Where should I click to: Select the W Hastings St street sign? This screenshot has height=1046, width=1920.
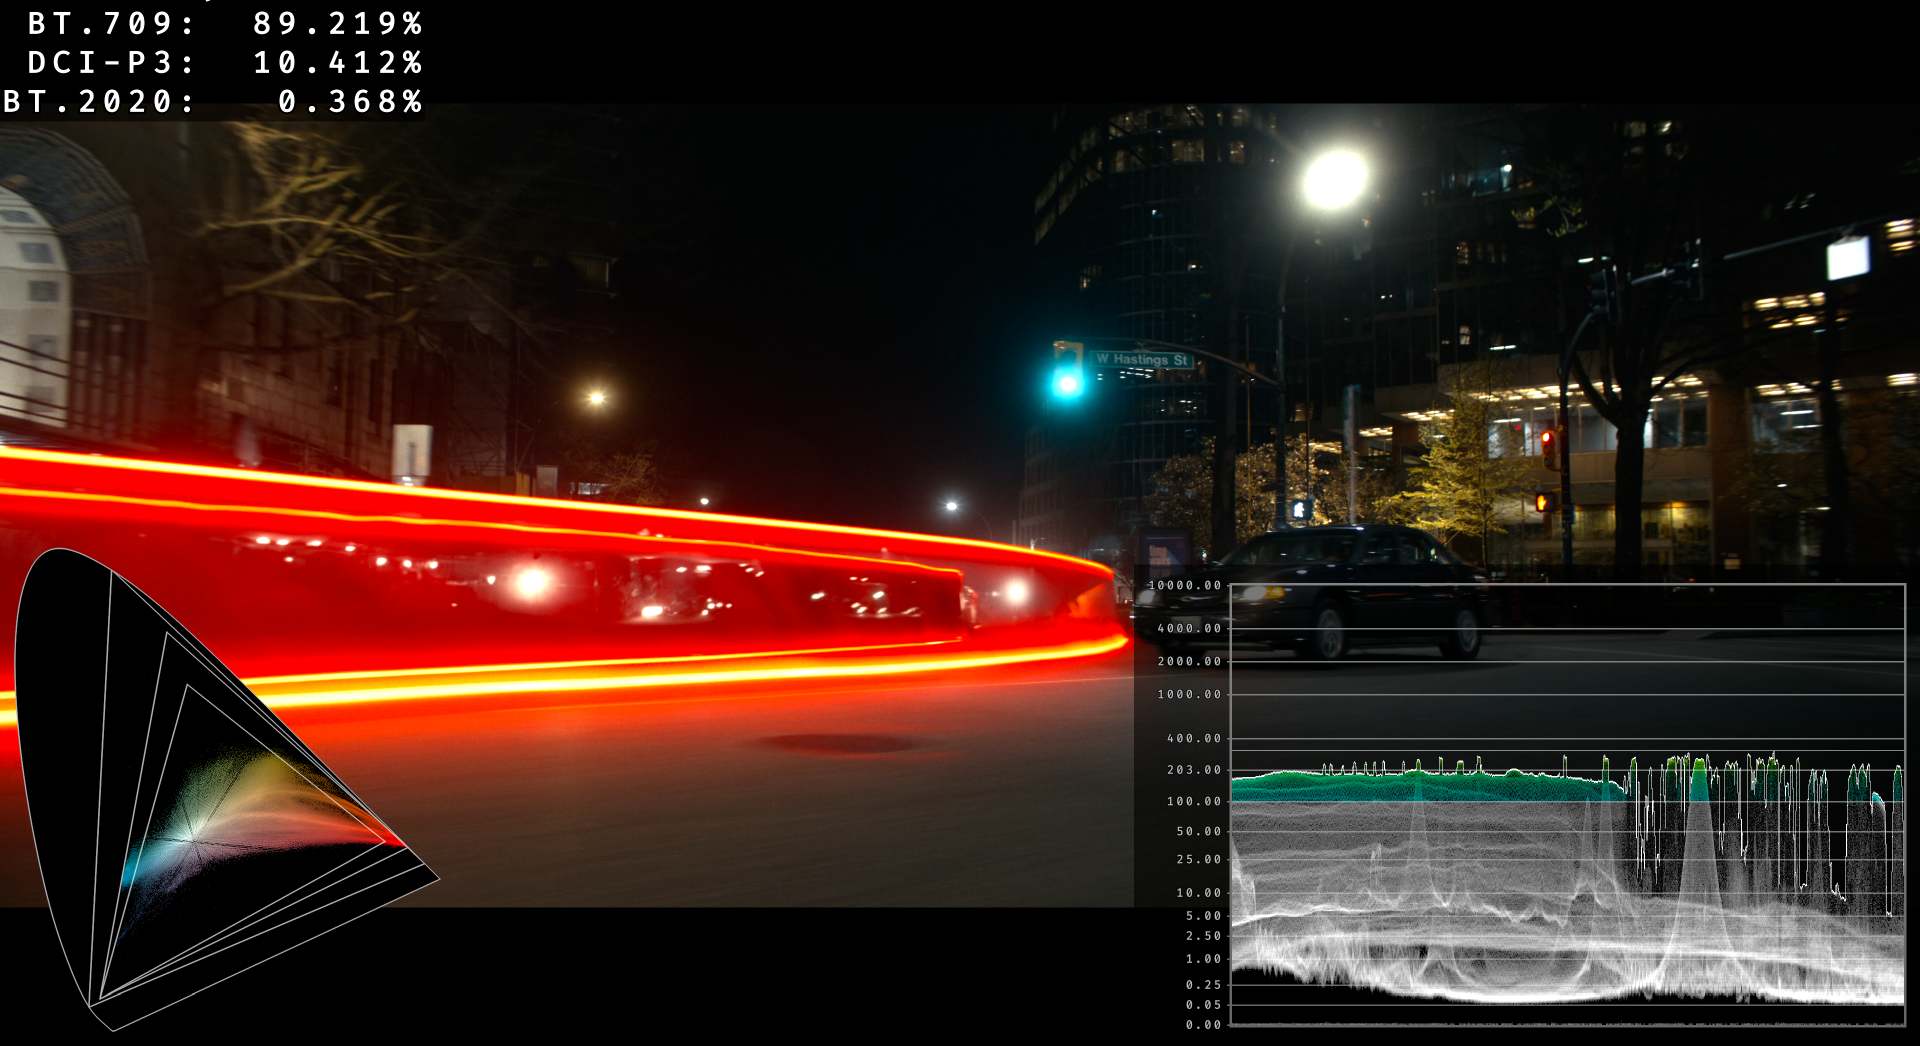[1141, 359]
